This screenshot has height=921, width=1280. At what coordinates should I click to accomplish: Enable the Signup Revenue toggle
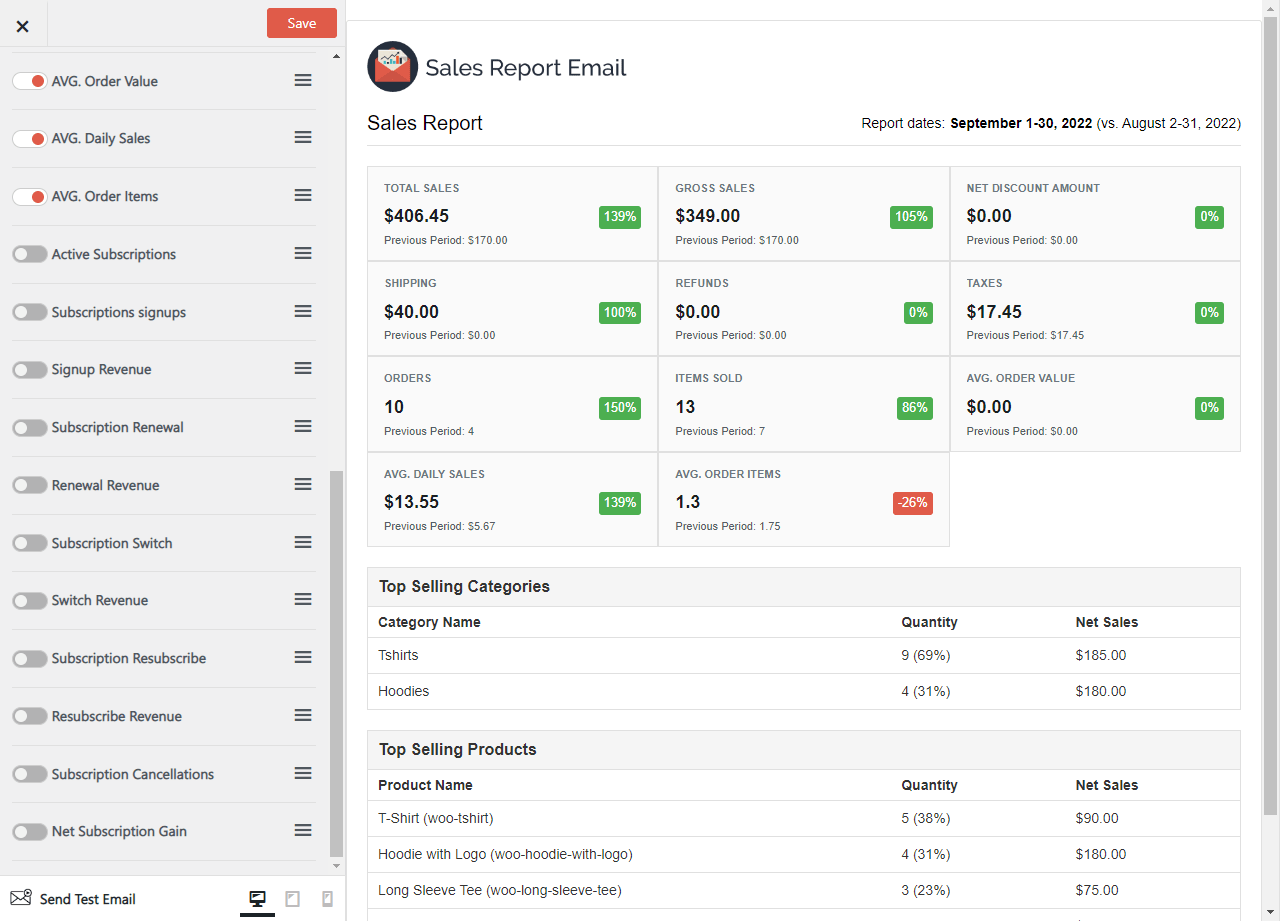pos(30,369)
